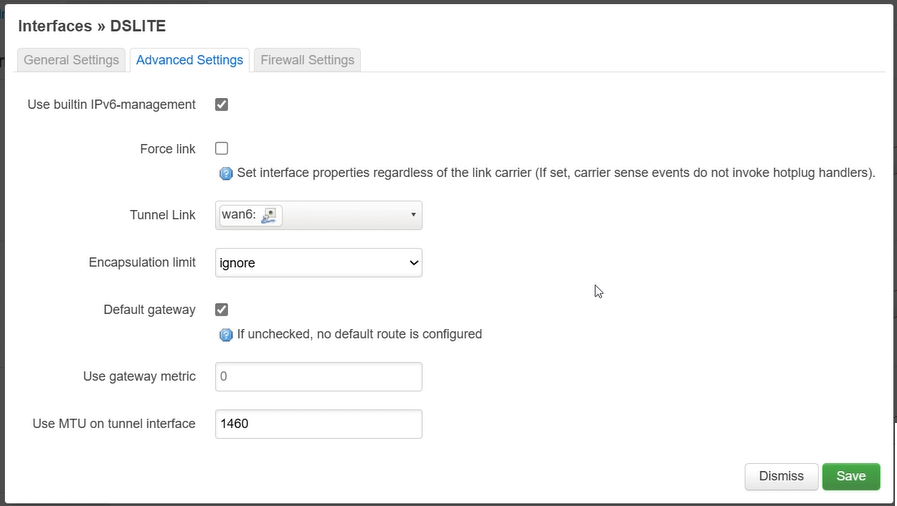
Task: Click the 'Encapsulation limit' label text
Action: (142, 263)
